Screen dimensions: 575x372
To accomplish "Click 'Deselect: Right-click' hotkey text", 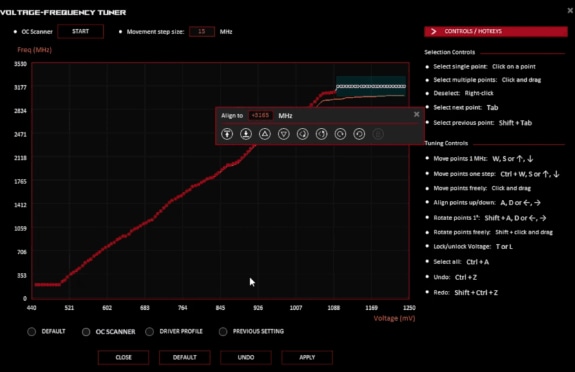I will [x=463, y=93].
